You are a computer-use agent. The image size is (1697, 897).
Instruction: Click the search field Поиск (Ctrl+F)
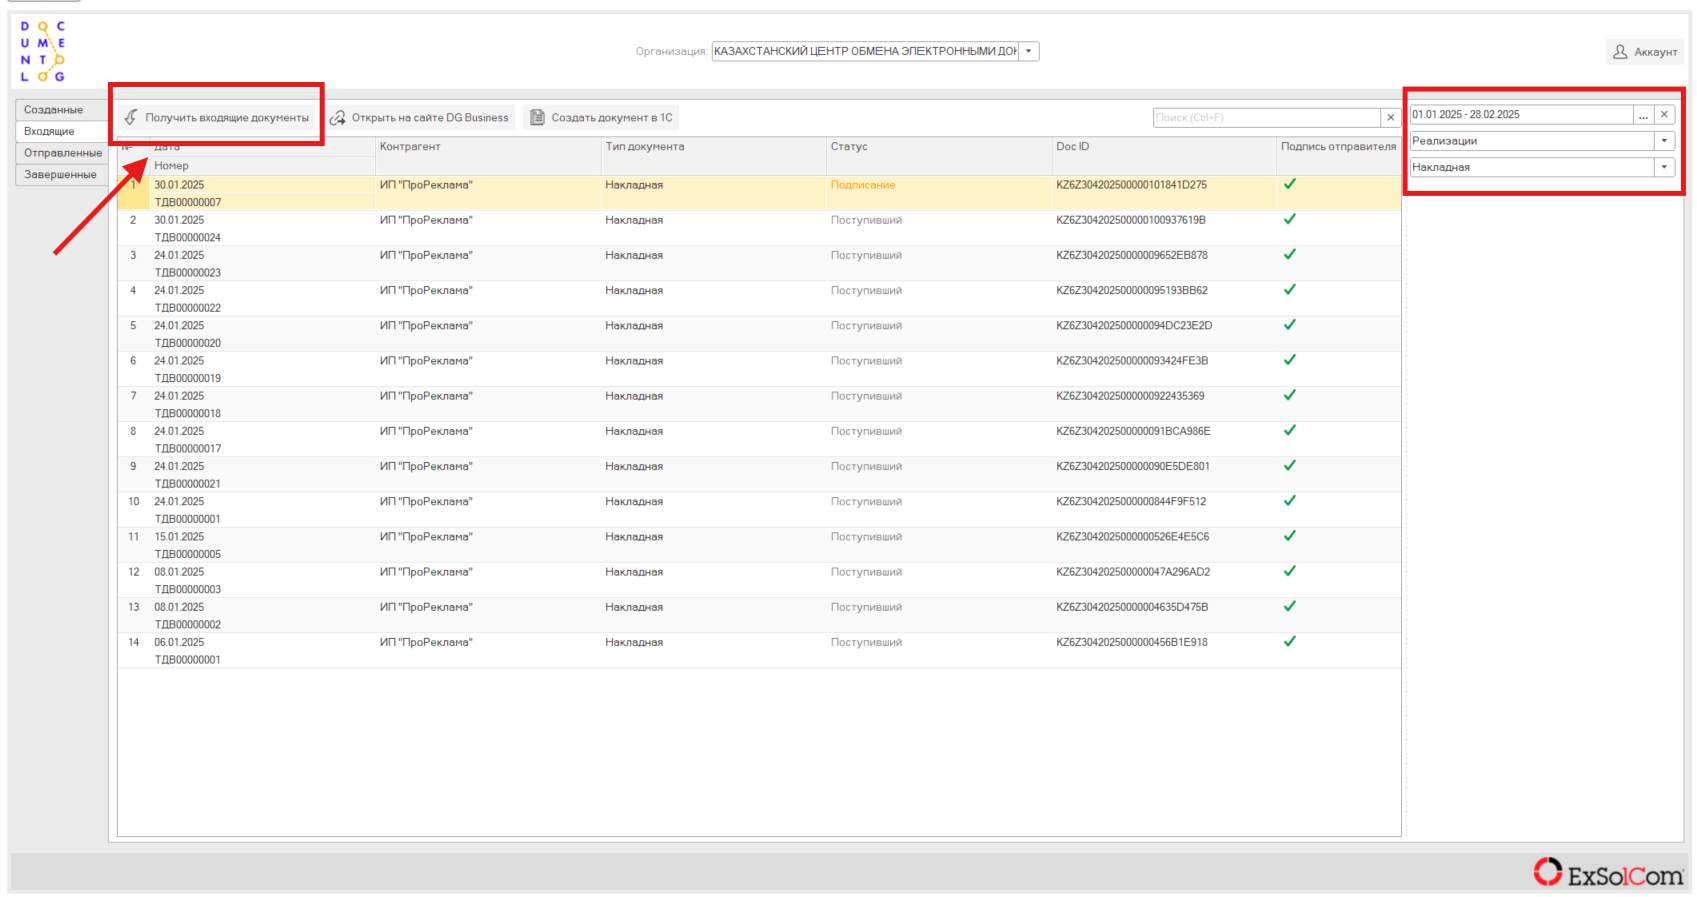click(1266, 118)
